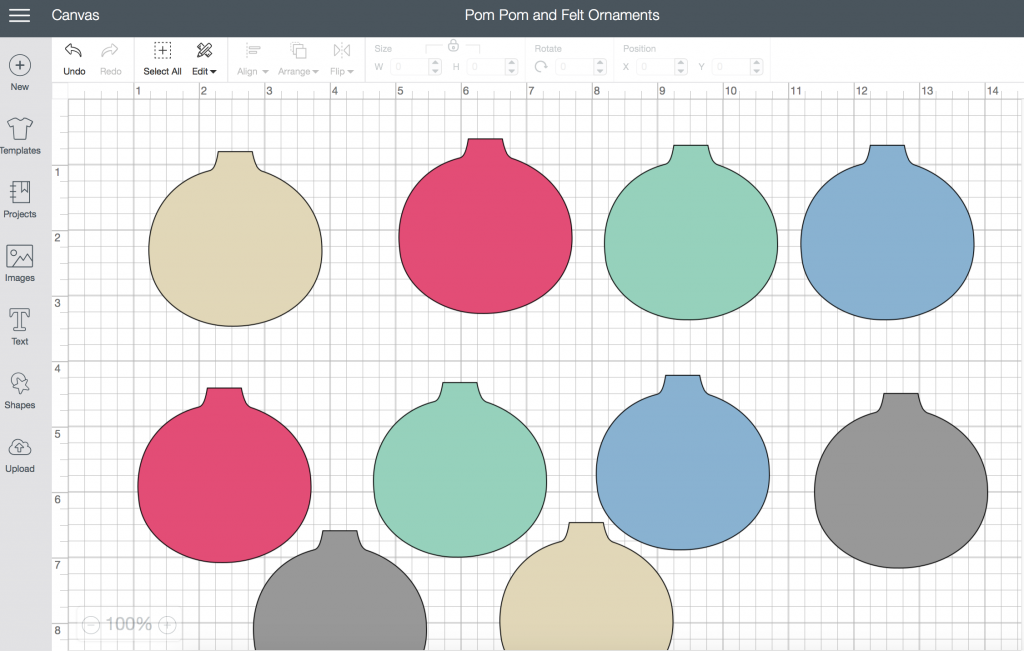Zoom in with the plus button
1024x651 pixels.
pyautogui.click(x=168, y=625)
